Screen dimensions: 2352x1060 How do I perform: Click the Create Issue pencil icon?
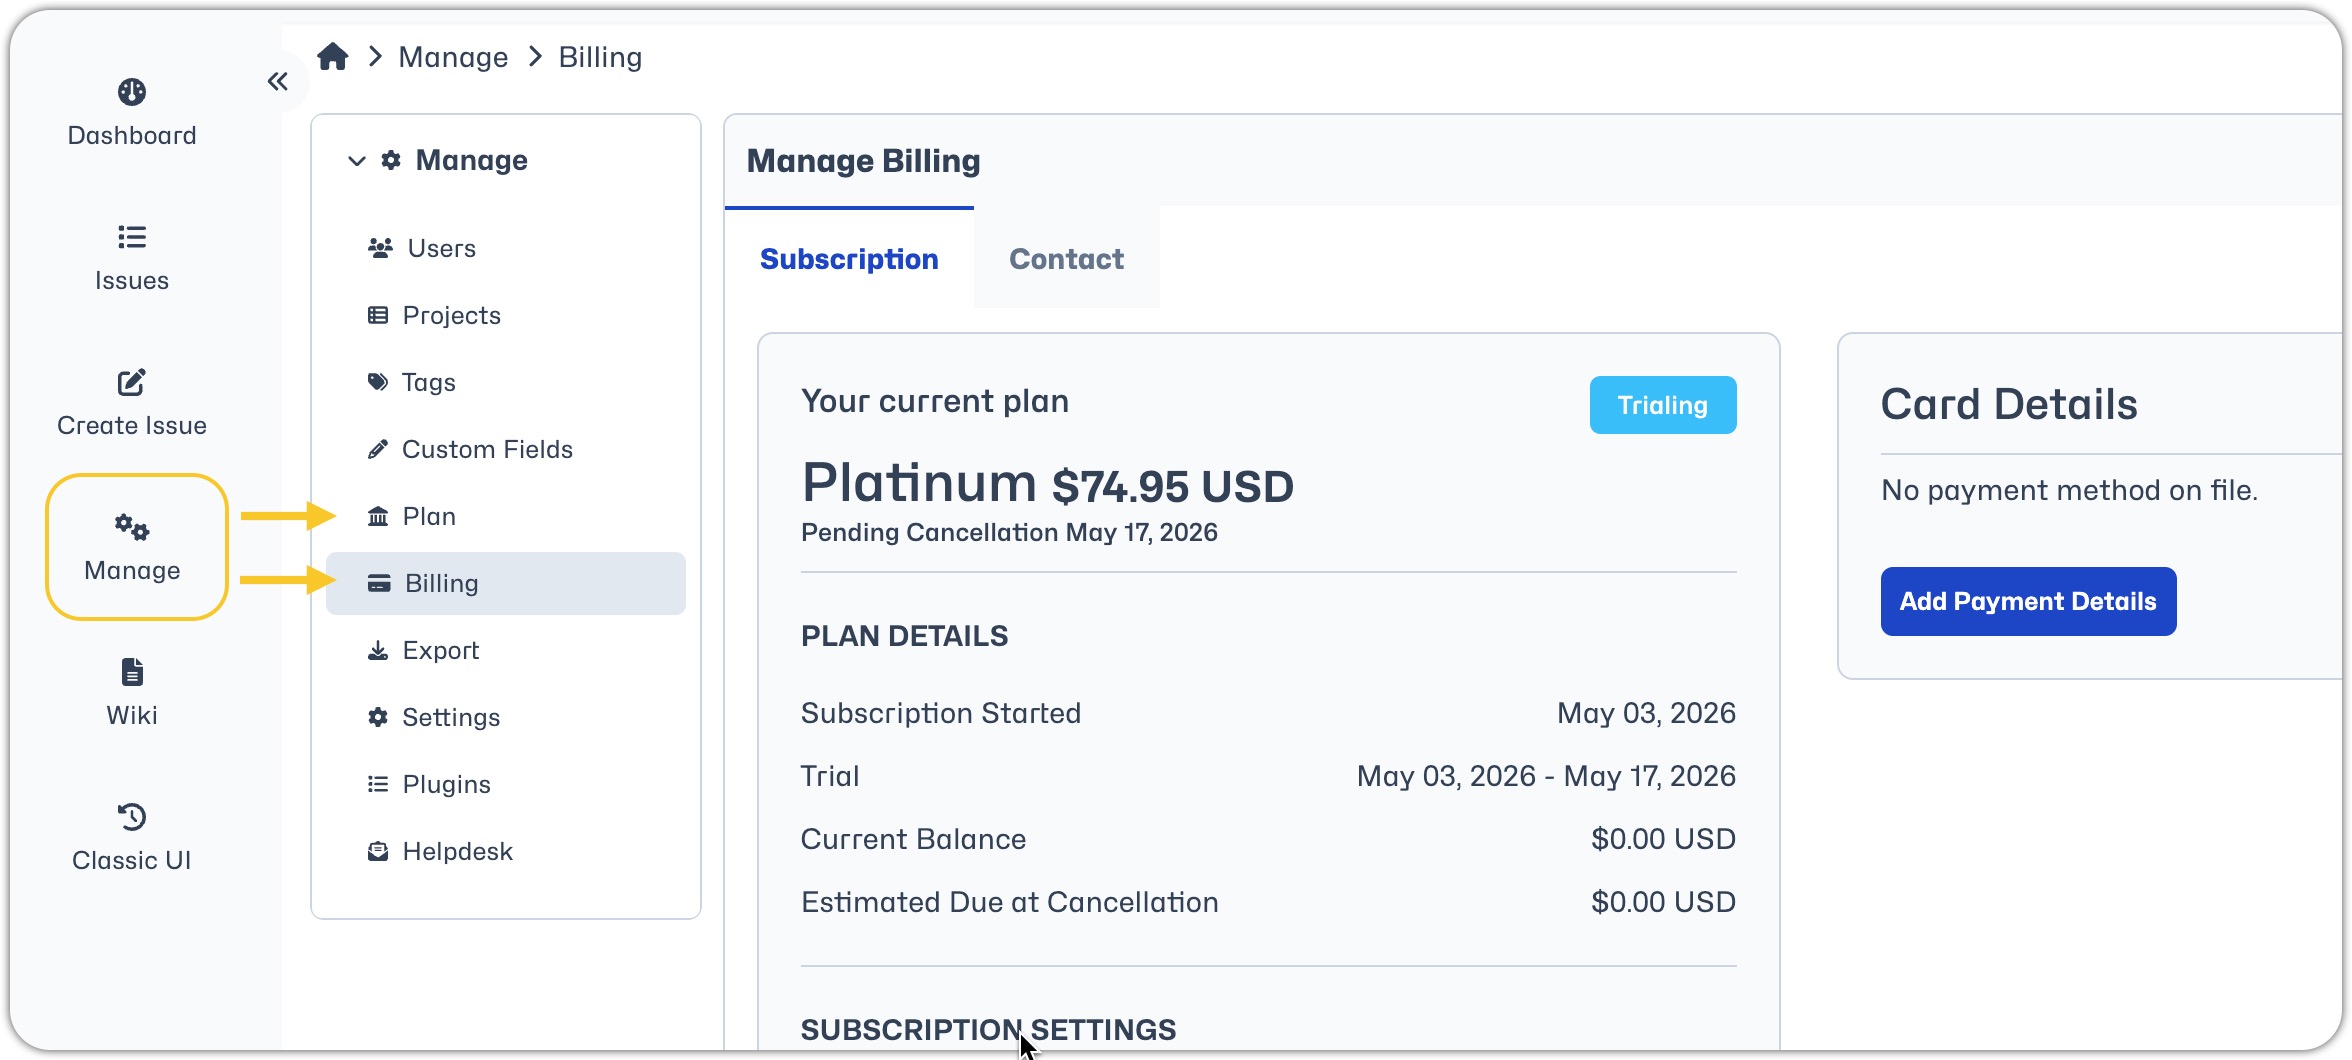pyautogui.click(x=132, y=382)
